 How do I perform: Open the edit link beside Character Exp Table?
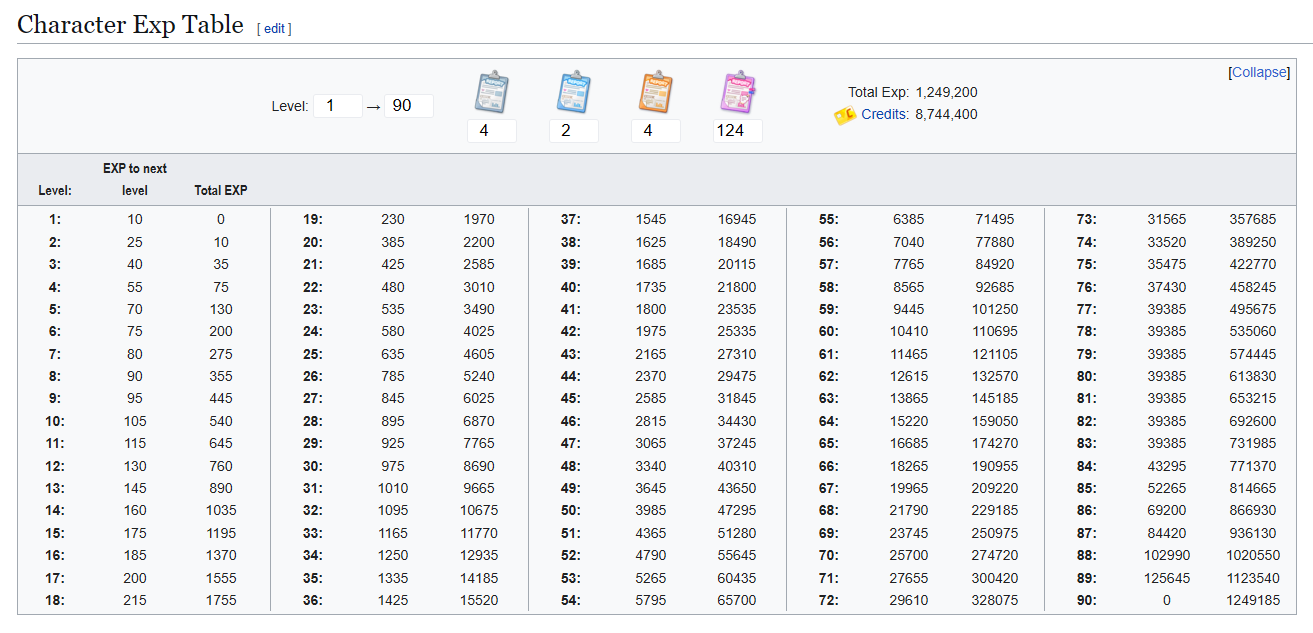[274, 29]
